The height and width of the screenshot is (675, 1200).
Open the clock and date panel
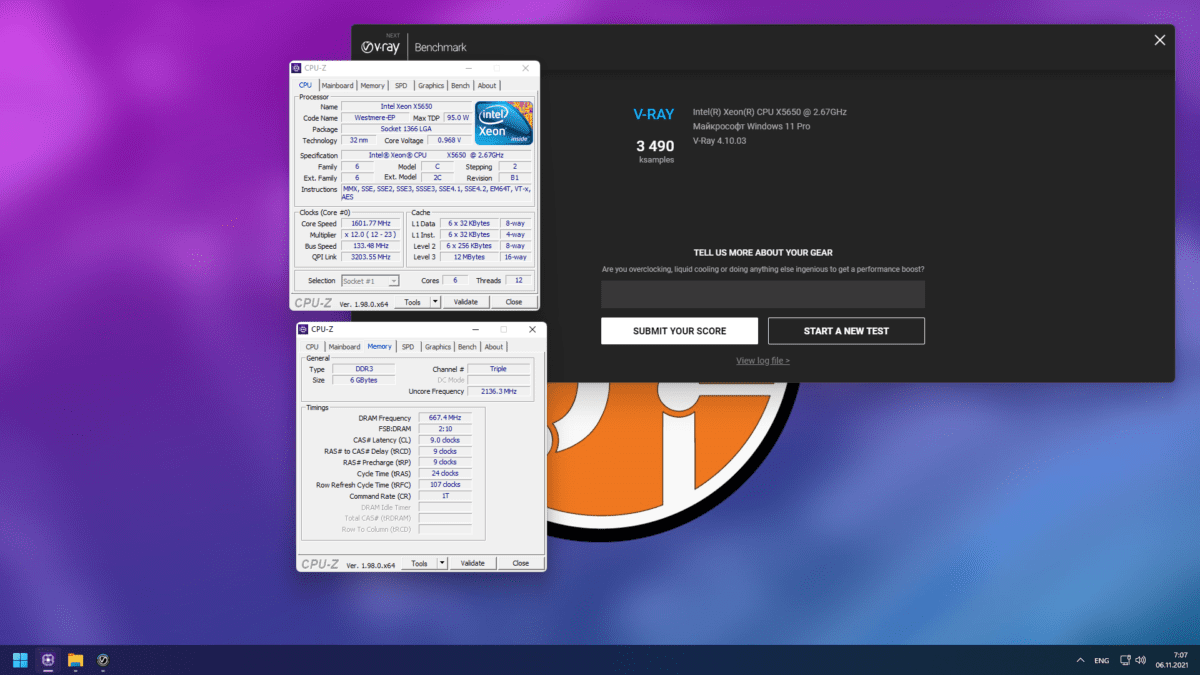pos(1172,660)
